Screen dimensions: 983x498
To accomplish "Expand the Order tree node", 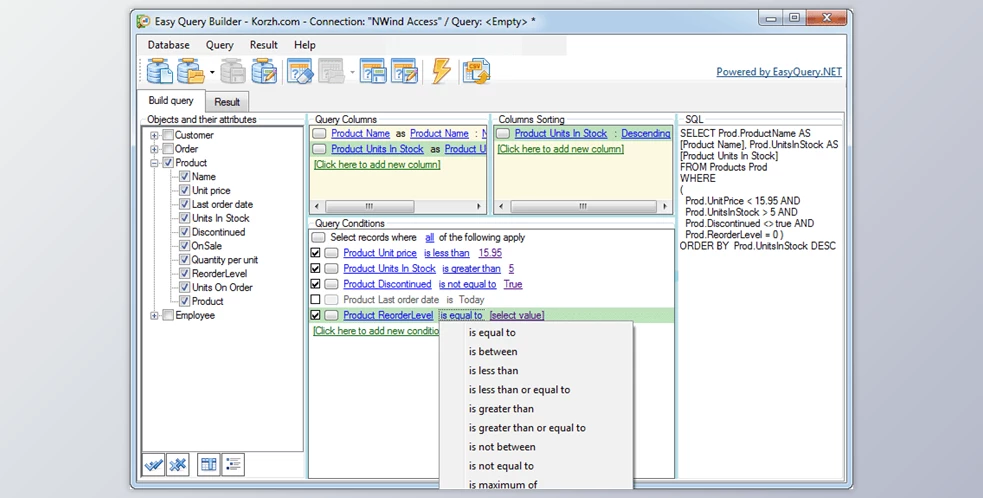I will (x=154, y=149).
